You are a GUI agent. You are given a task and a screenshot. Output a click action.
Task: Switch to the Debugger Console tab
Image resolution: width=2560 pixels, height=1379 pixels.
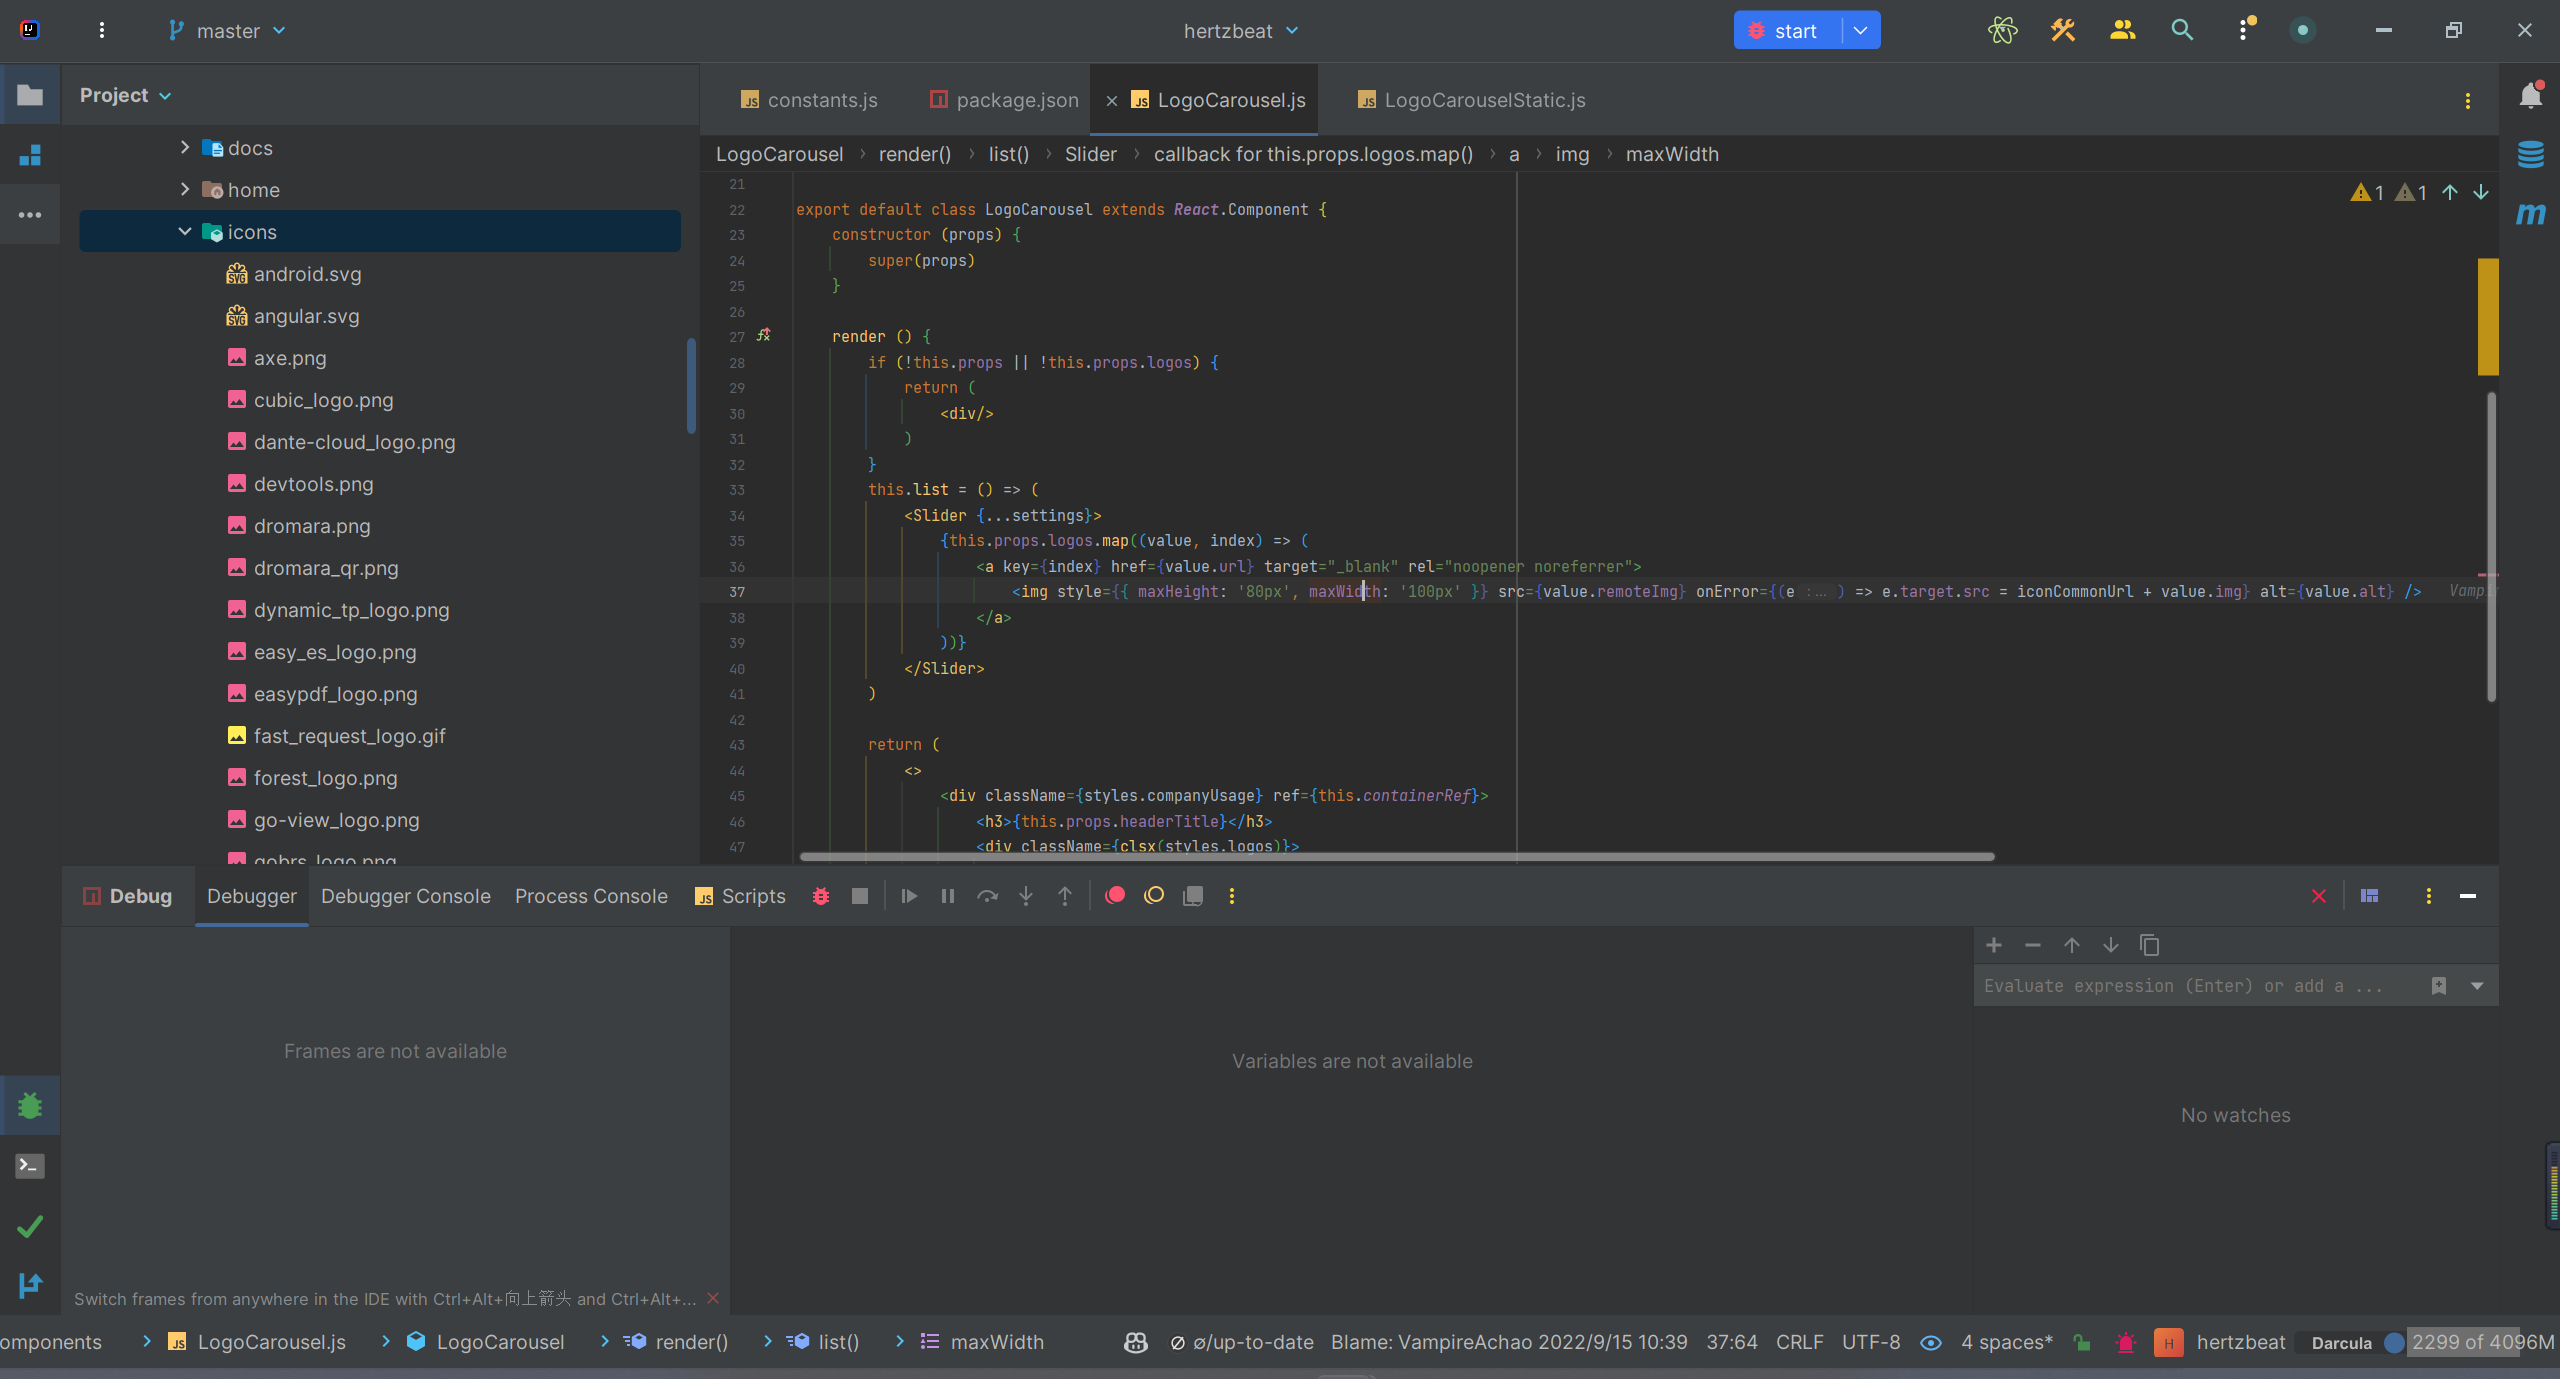pos(405,896)
